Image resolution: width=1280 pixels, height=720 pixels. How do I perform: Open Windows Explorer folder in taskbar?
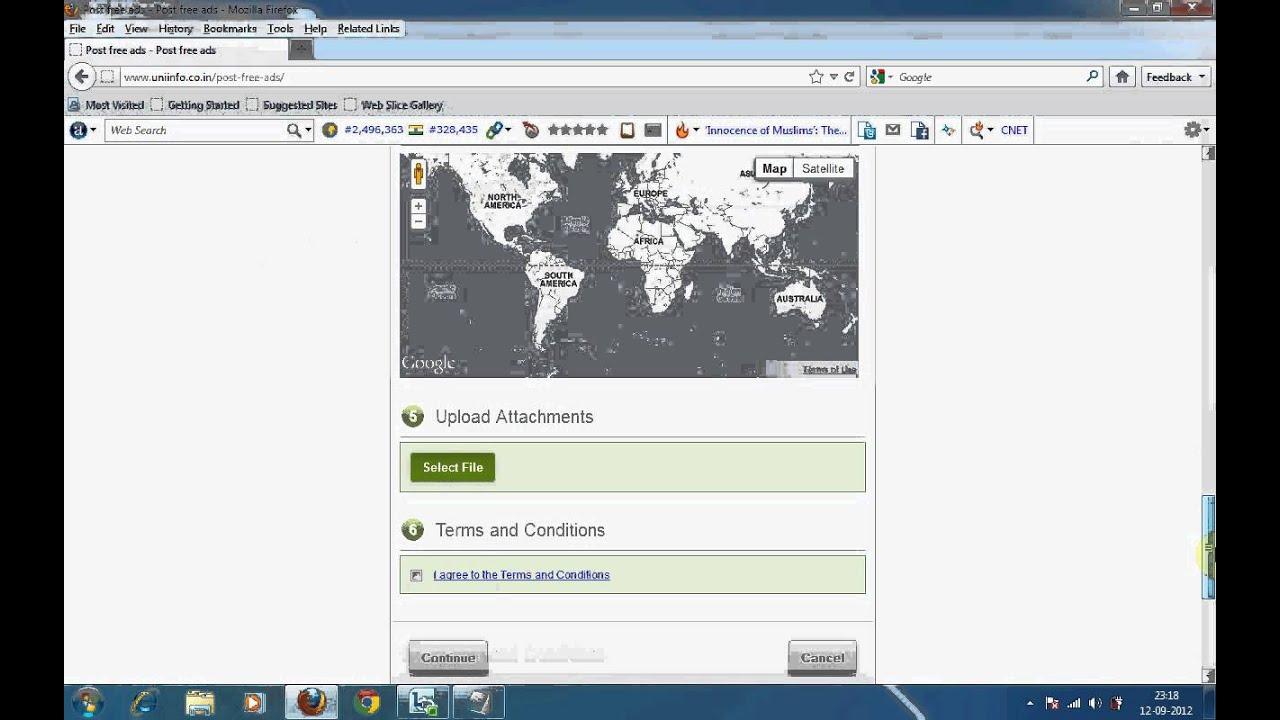[200, 703]
